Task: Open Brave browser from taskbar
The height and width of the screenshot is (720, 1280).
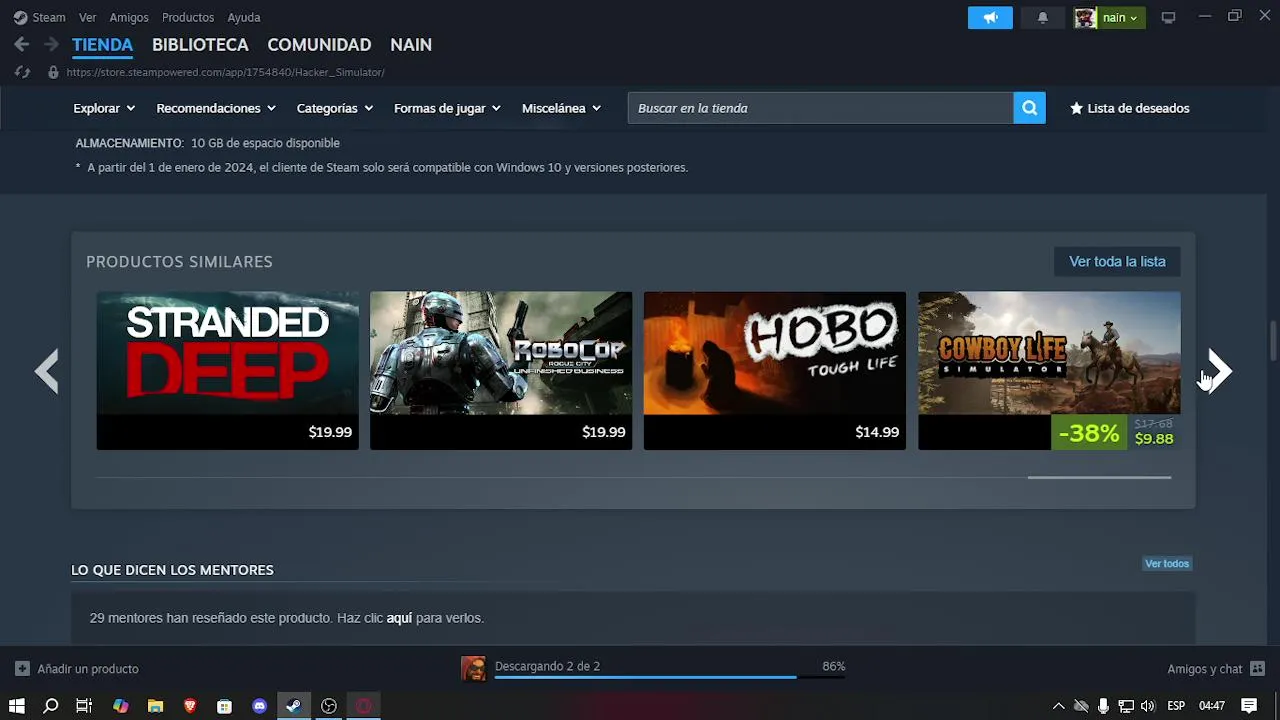Action: (190, 706)
